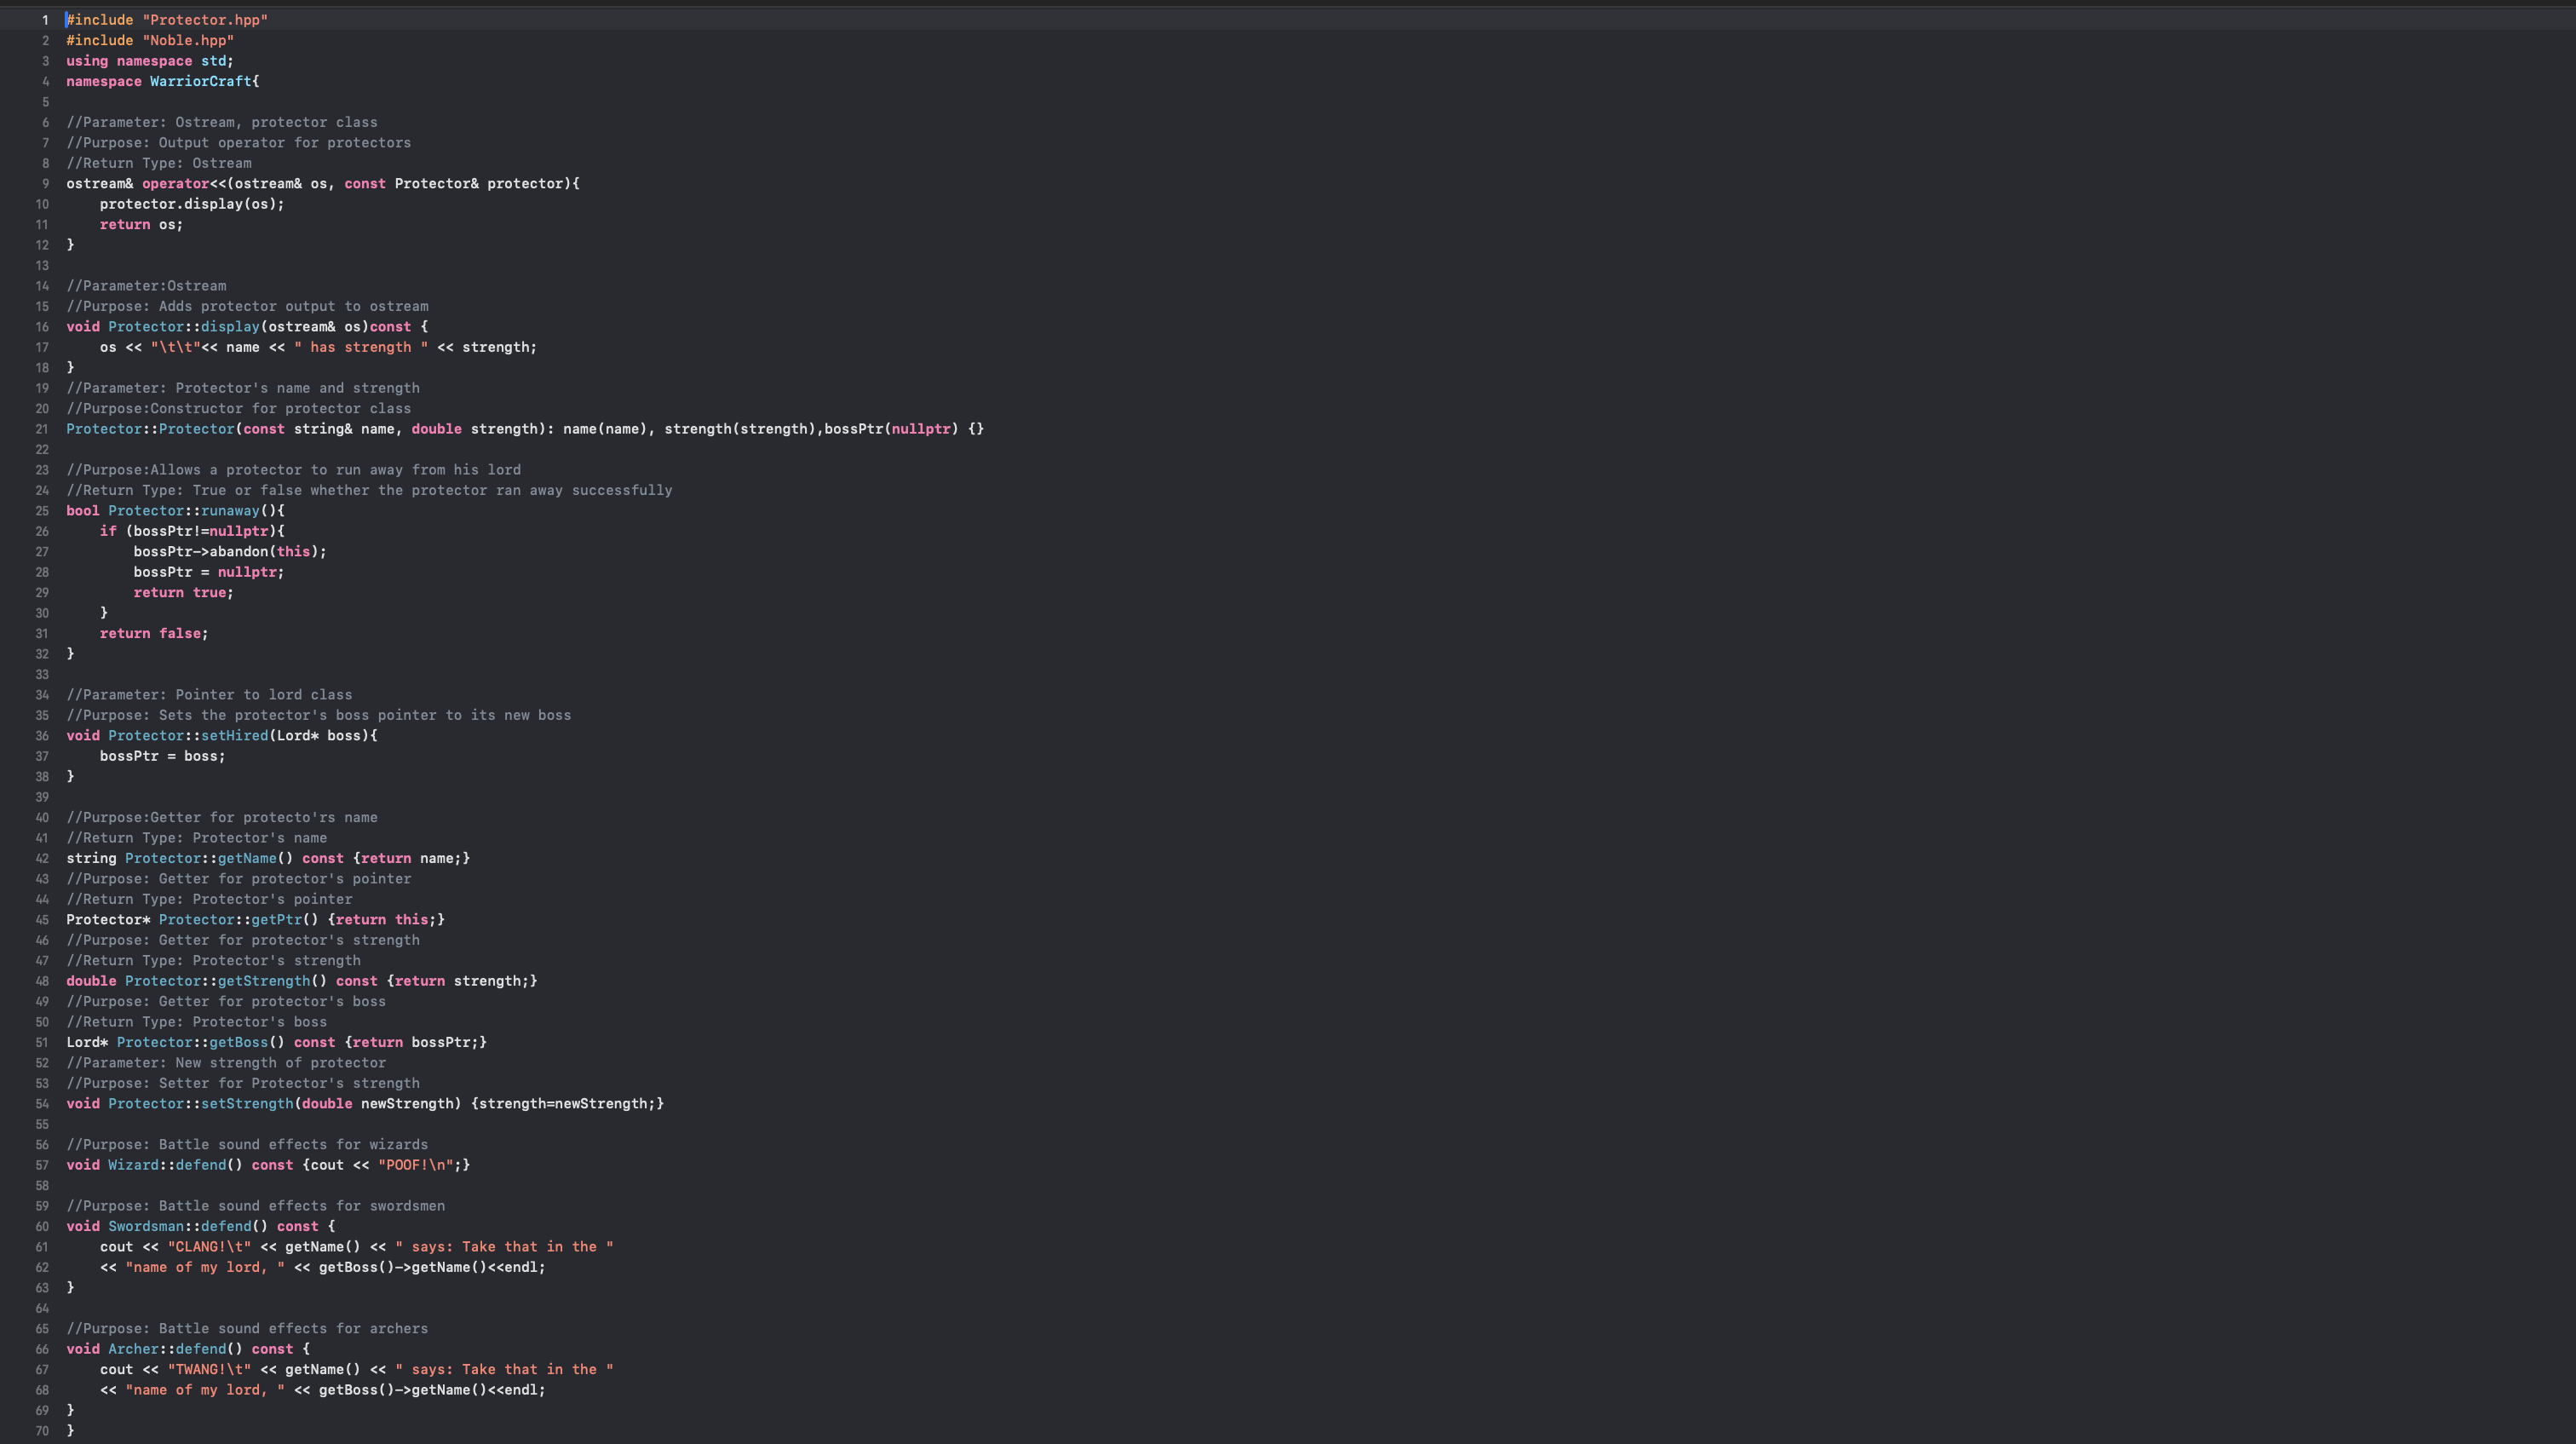Viewport: 2576px width, 1444px height.
Task: Click the setHired function name
Action: [x=234, y=736]
